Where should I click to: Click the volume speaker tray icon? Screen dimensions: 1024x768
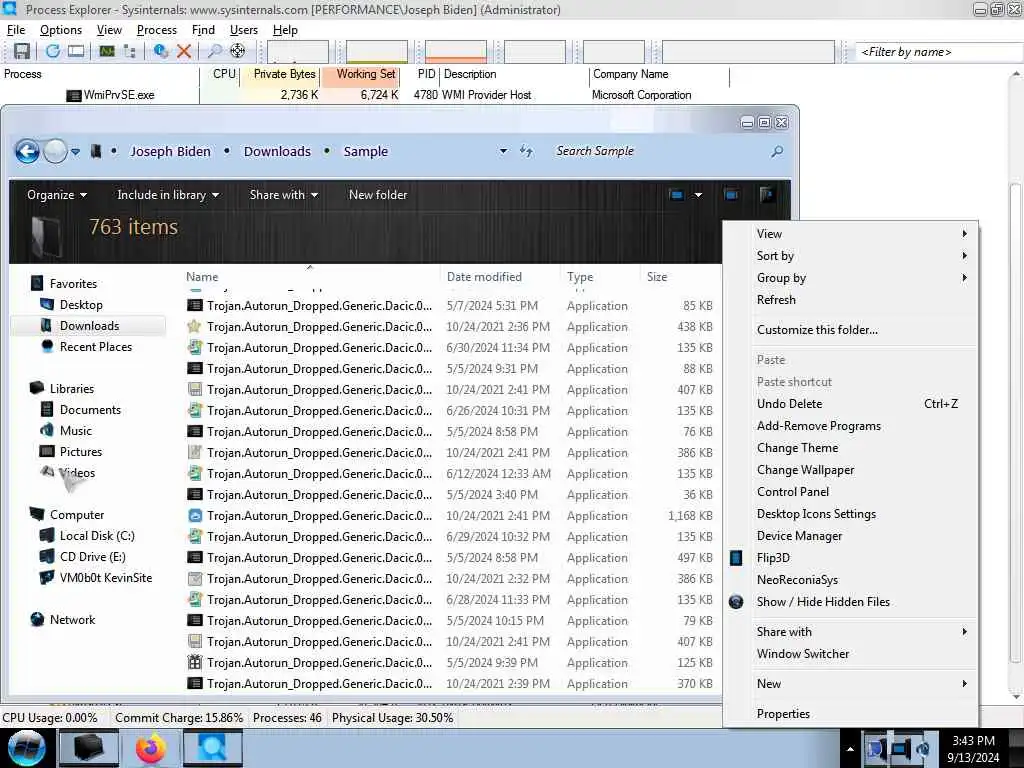[x=923, y=749]
